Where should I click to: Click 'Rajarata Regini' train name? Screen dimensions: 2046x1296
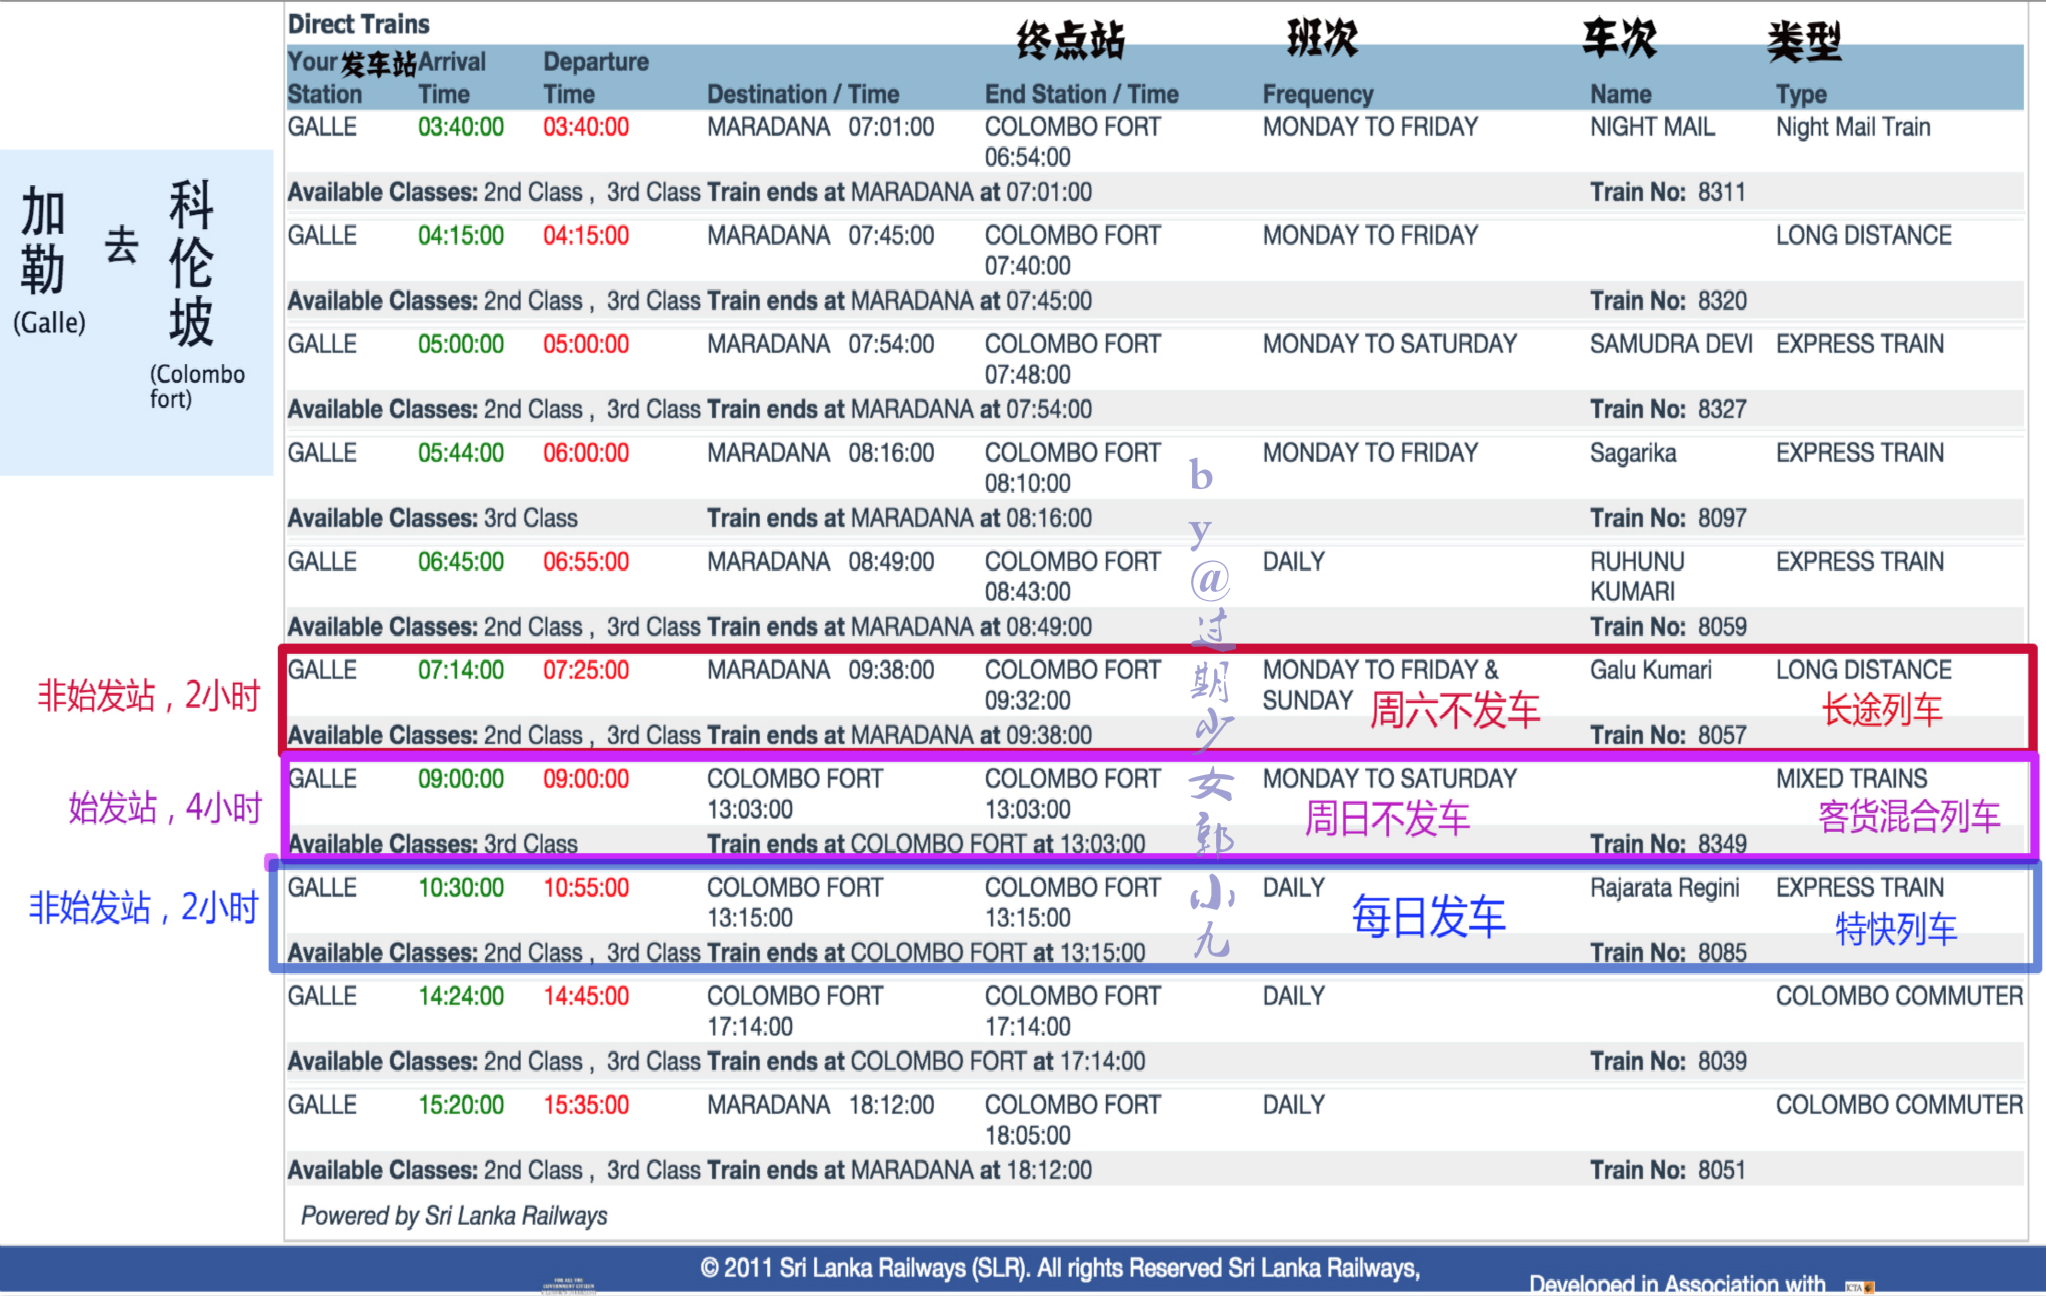(1665, 888)
